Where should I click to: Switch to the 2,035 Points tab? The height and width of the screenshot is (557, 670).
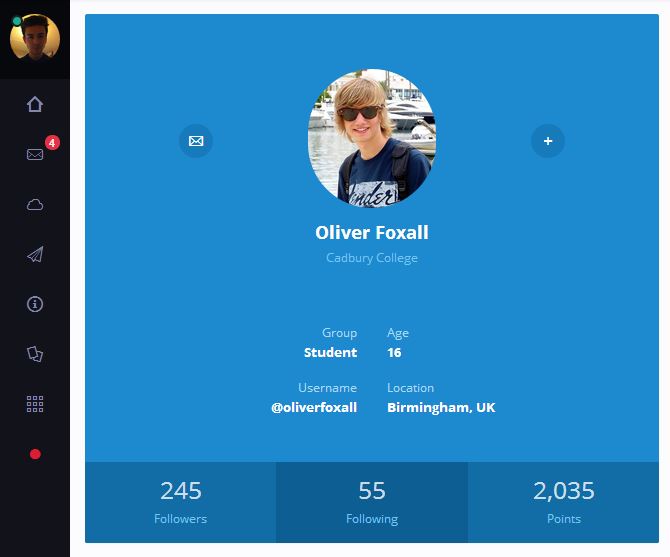click(564, 502)
